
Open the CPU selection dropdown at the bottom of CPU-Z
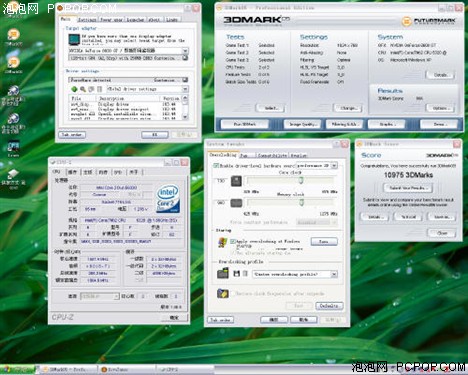click(x=99, y=296)
